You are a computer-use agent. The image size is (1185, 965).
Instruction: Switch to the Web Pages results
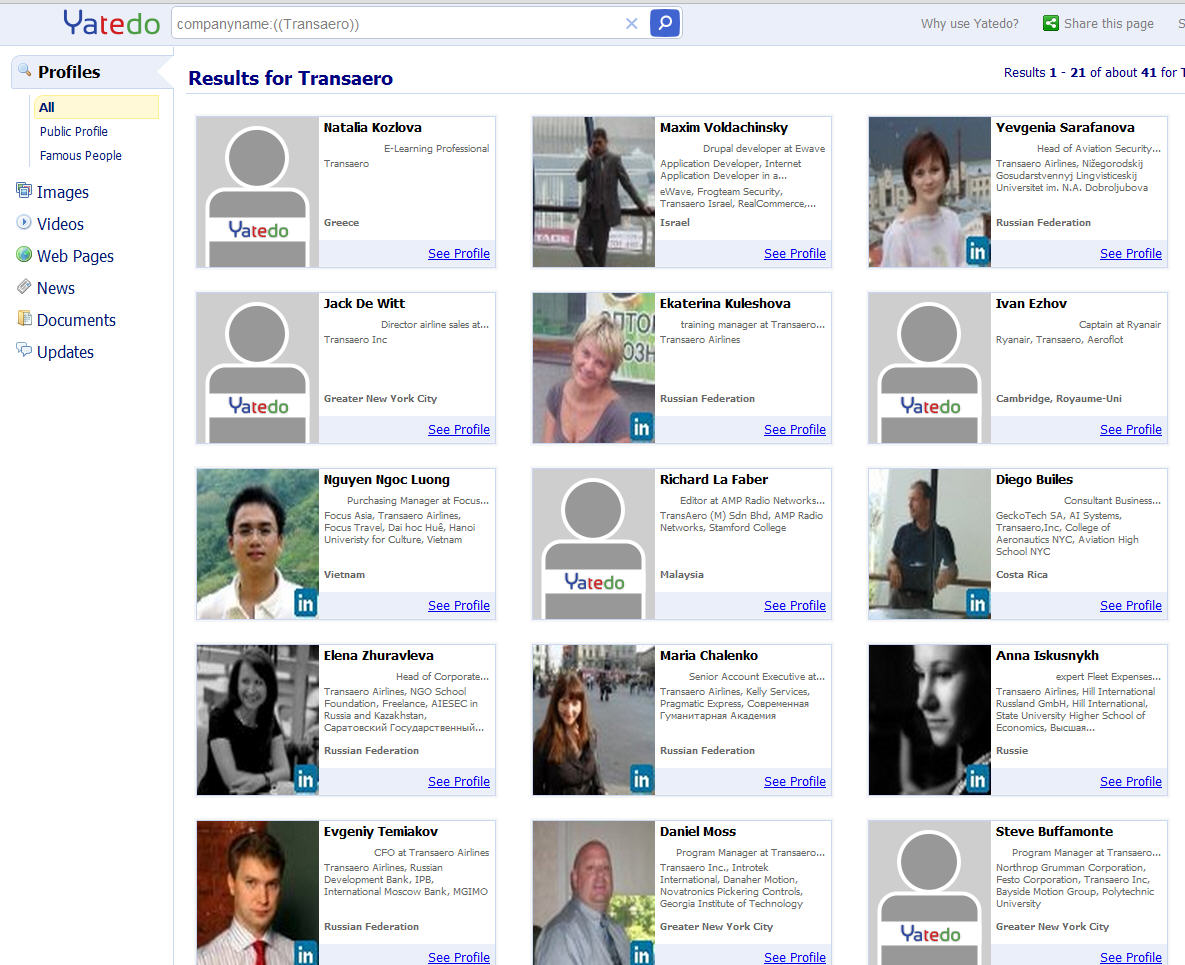point(76,256)
